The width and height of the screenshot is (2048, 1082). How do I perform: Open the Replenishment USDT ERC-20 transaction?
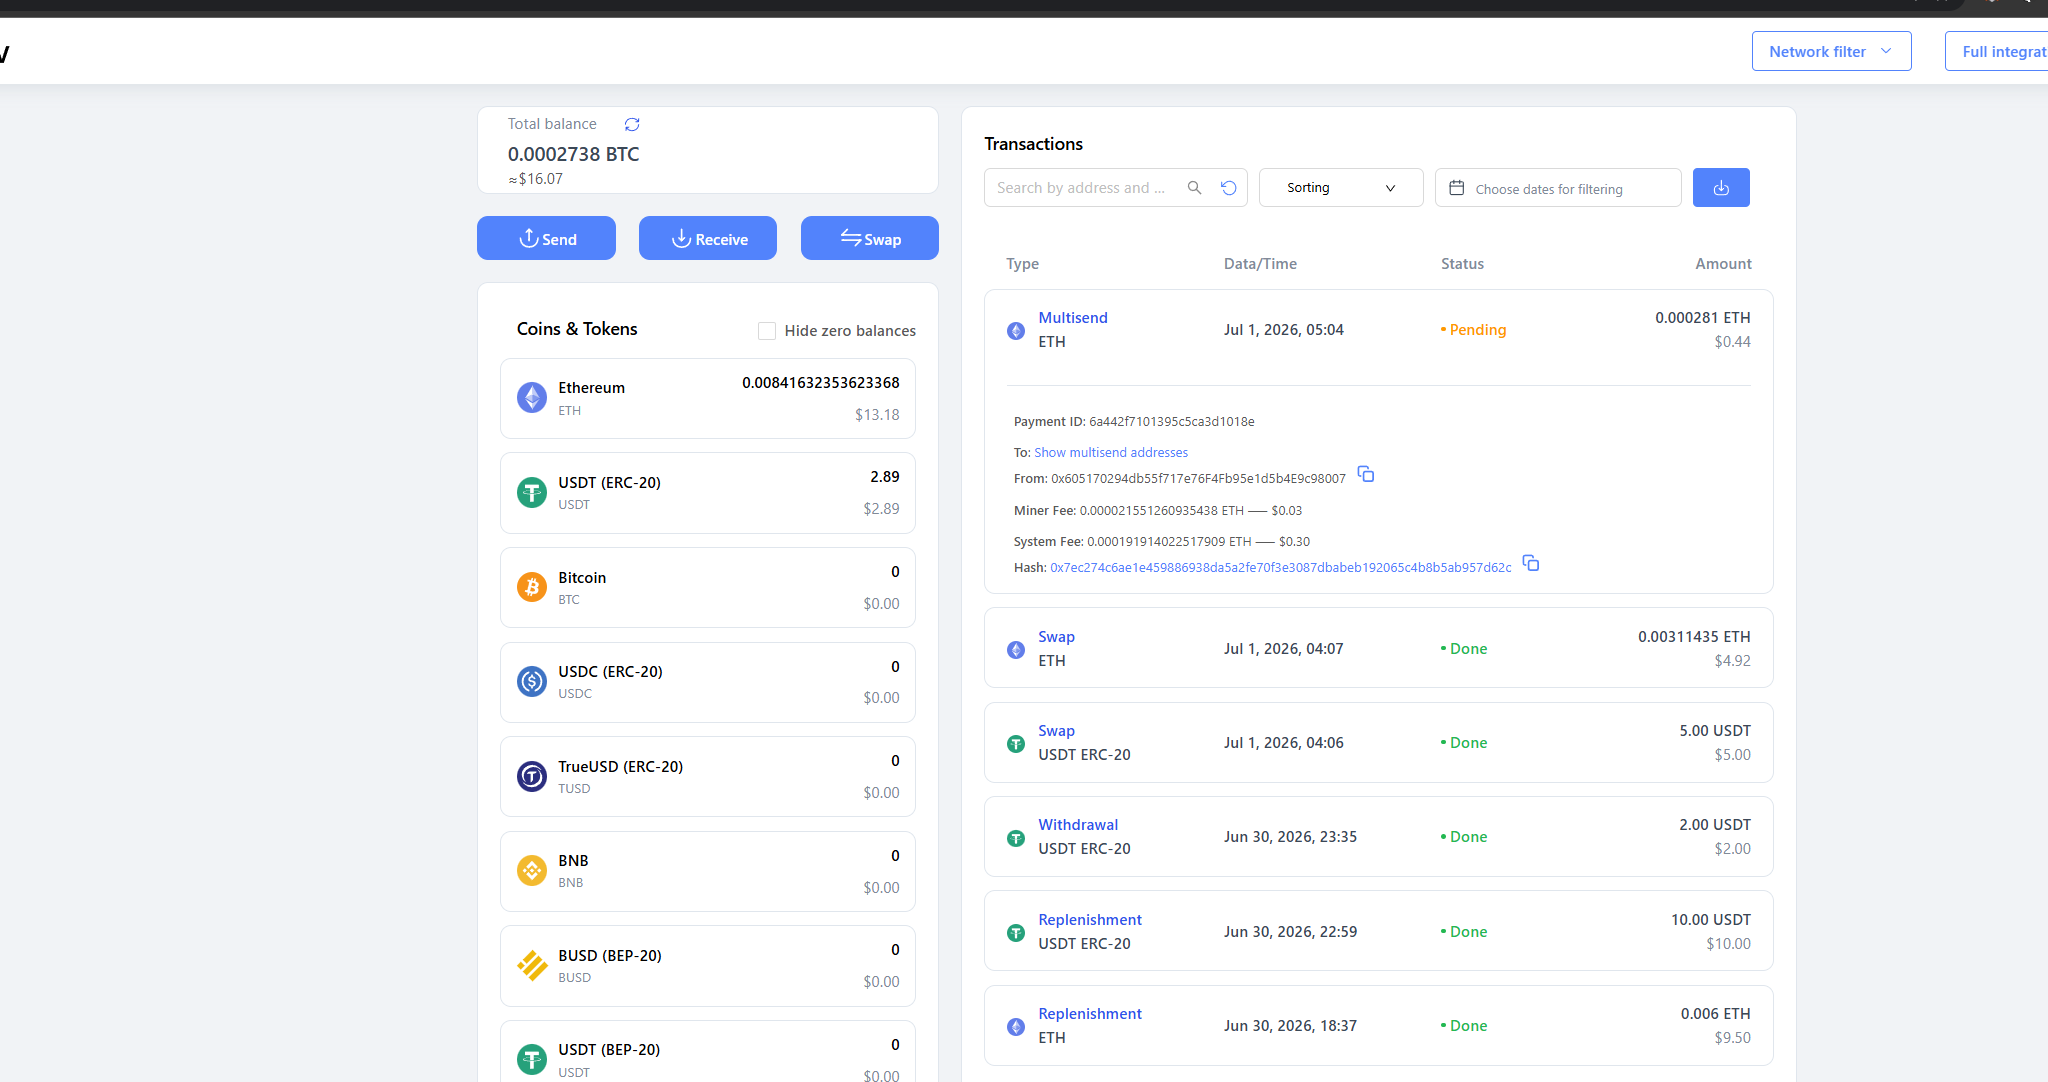1090,919
